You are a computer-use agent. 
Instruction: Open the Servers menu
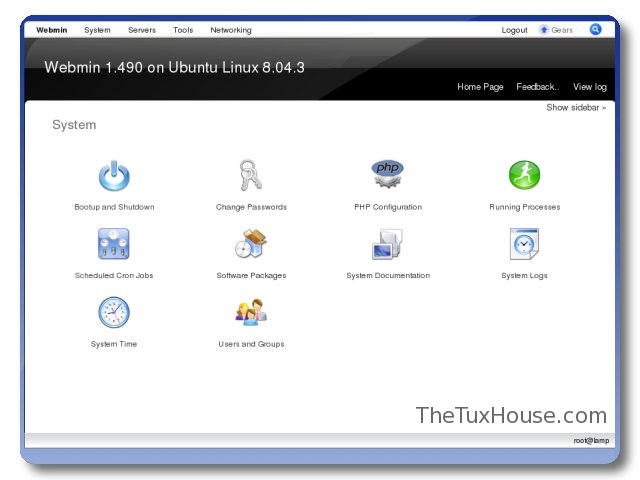142,30
